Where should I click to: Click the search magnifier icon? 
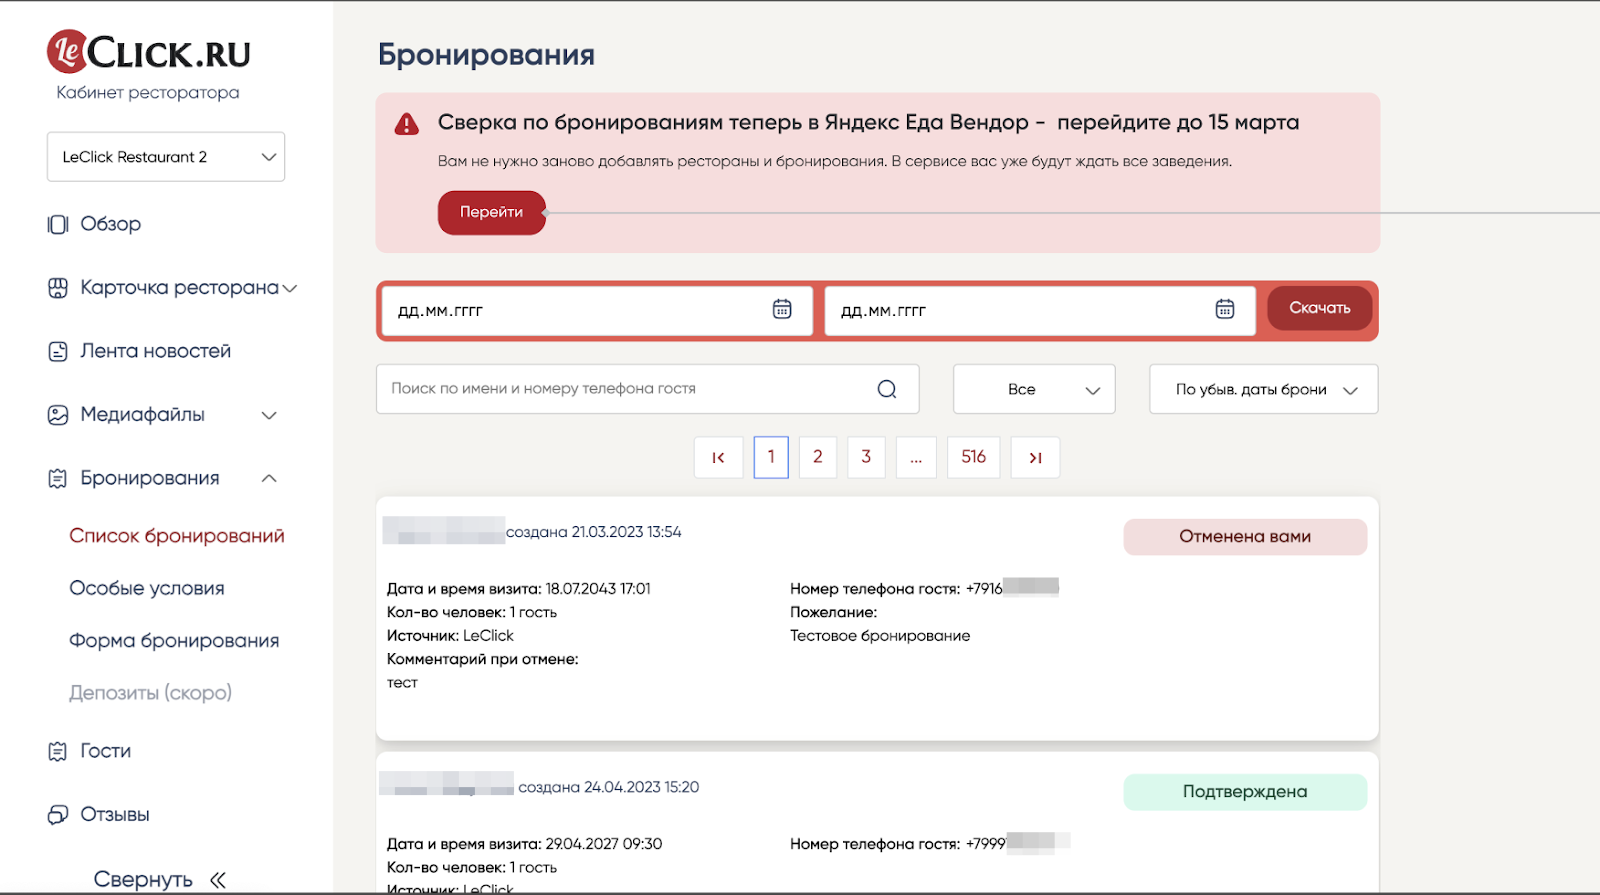(887, 389)
